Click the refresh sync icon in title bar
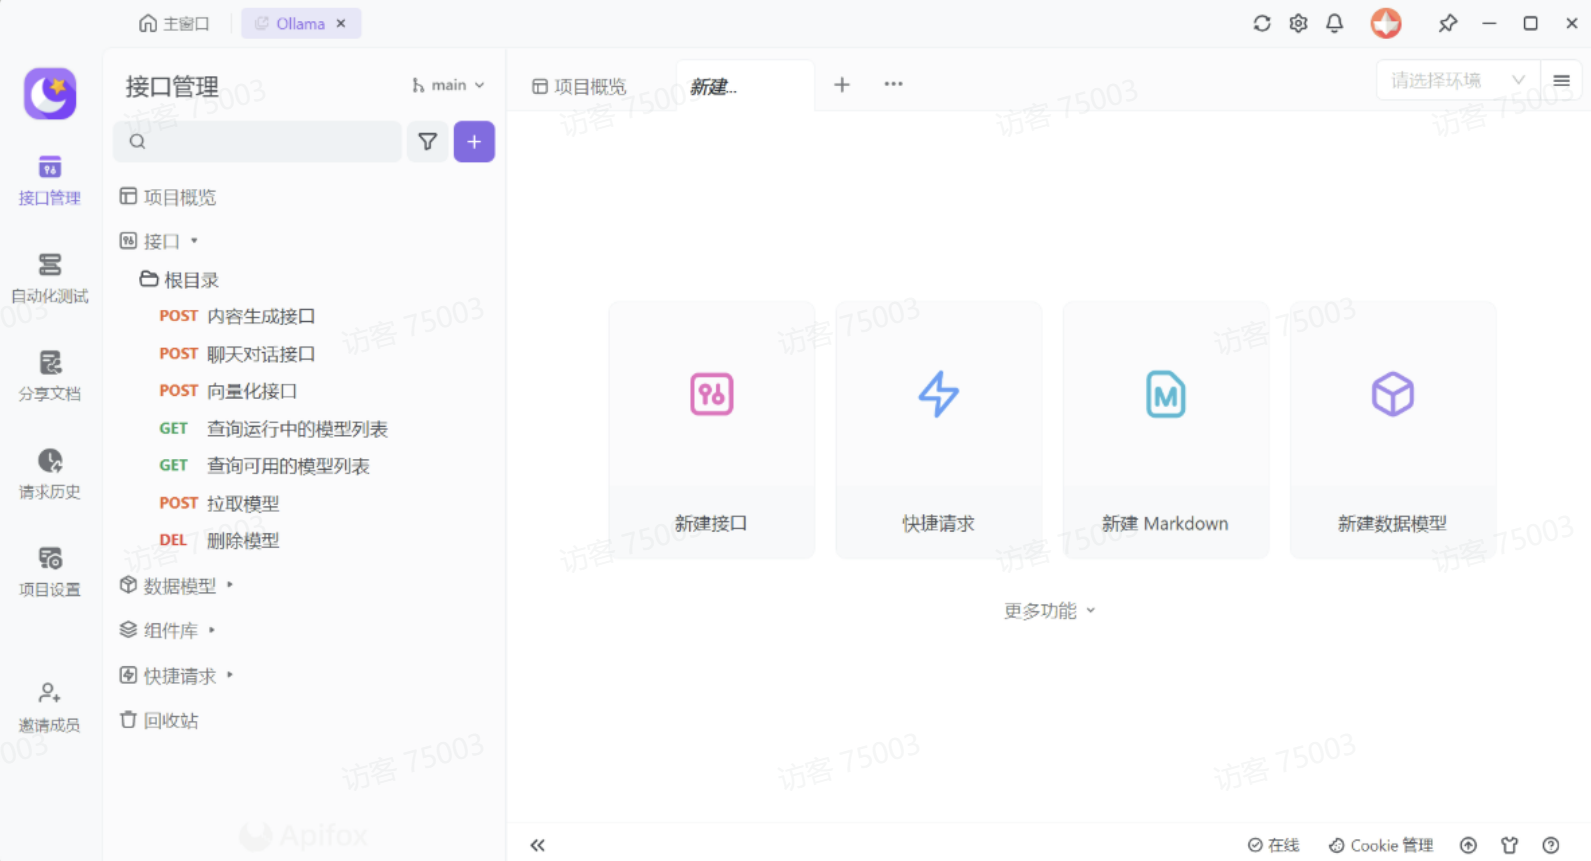The image size is (1591, 861). pos(1262,23)
